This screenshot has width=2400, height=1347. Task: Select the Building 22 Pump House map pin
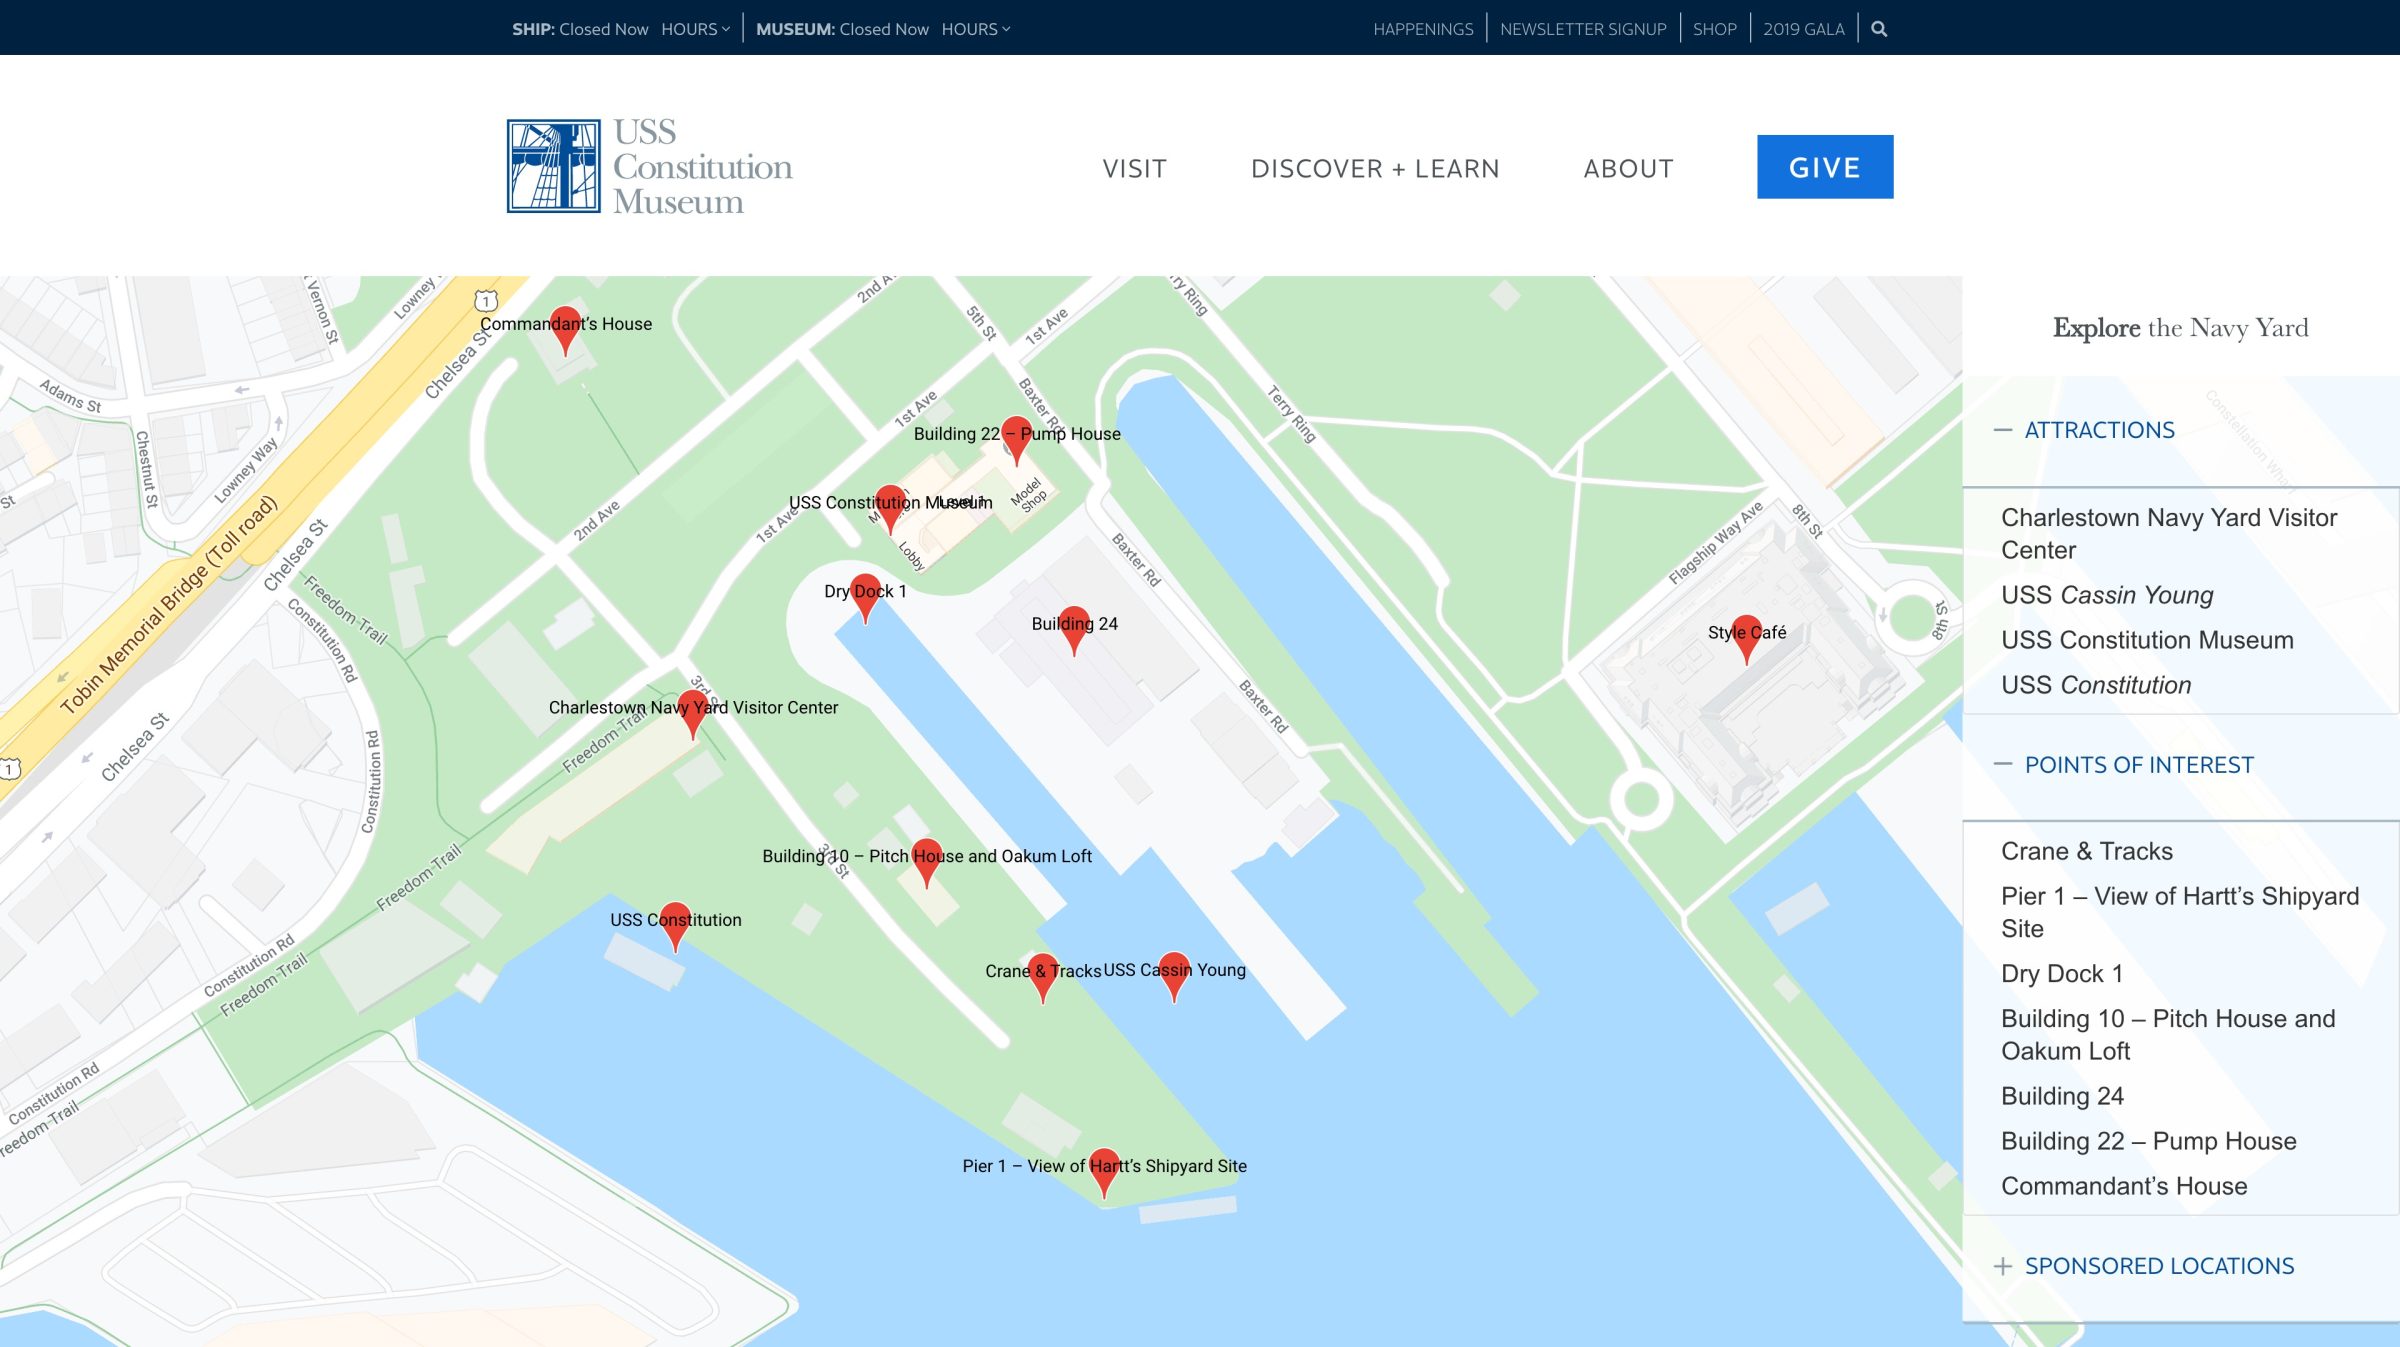(1016, 440)
